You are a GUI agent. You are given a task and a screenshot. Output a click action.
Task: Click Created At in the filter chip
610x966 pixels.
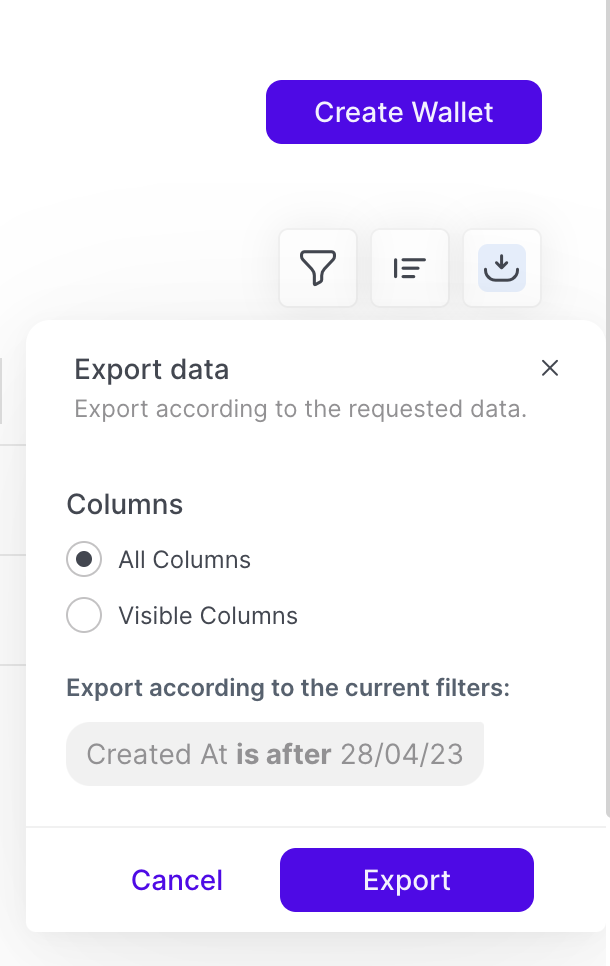tap(158, 754)
